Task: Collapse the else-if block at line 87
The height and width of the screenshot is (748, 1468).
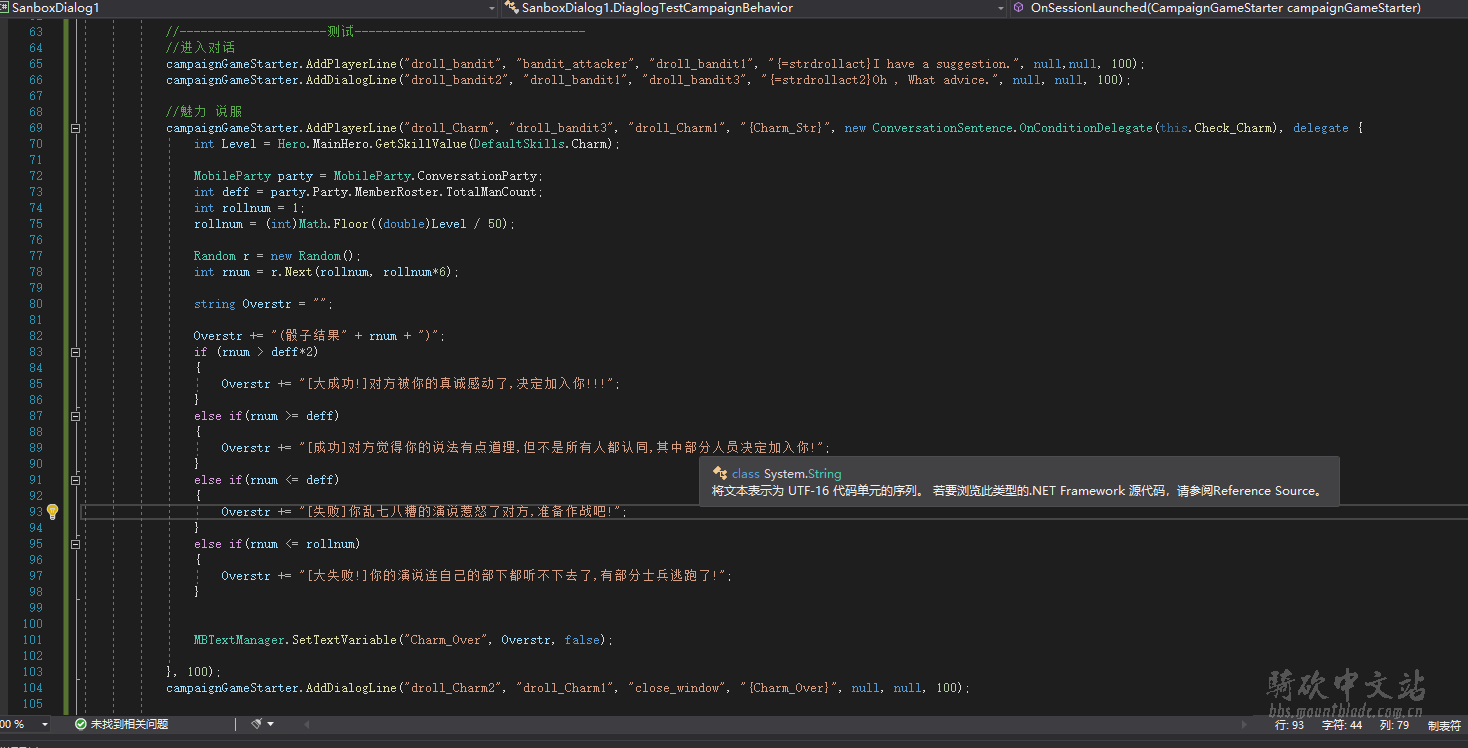Action: tap(75, 416)
